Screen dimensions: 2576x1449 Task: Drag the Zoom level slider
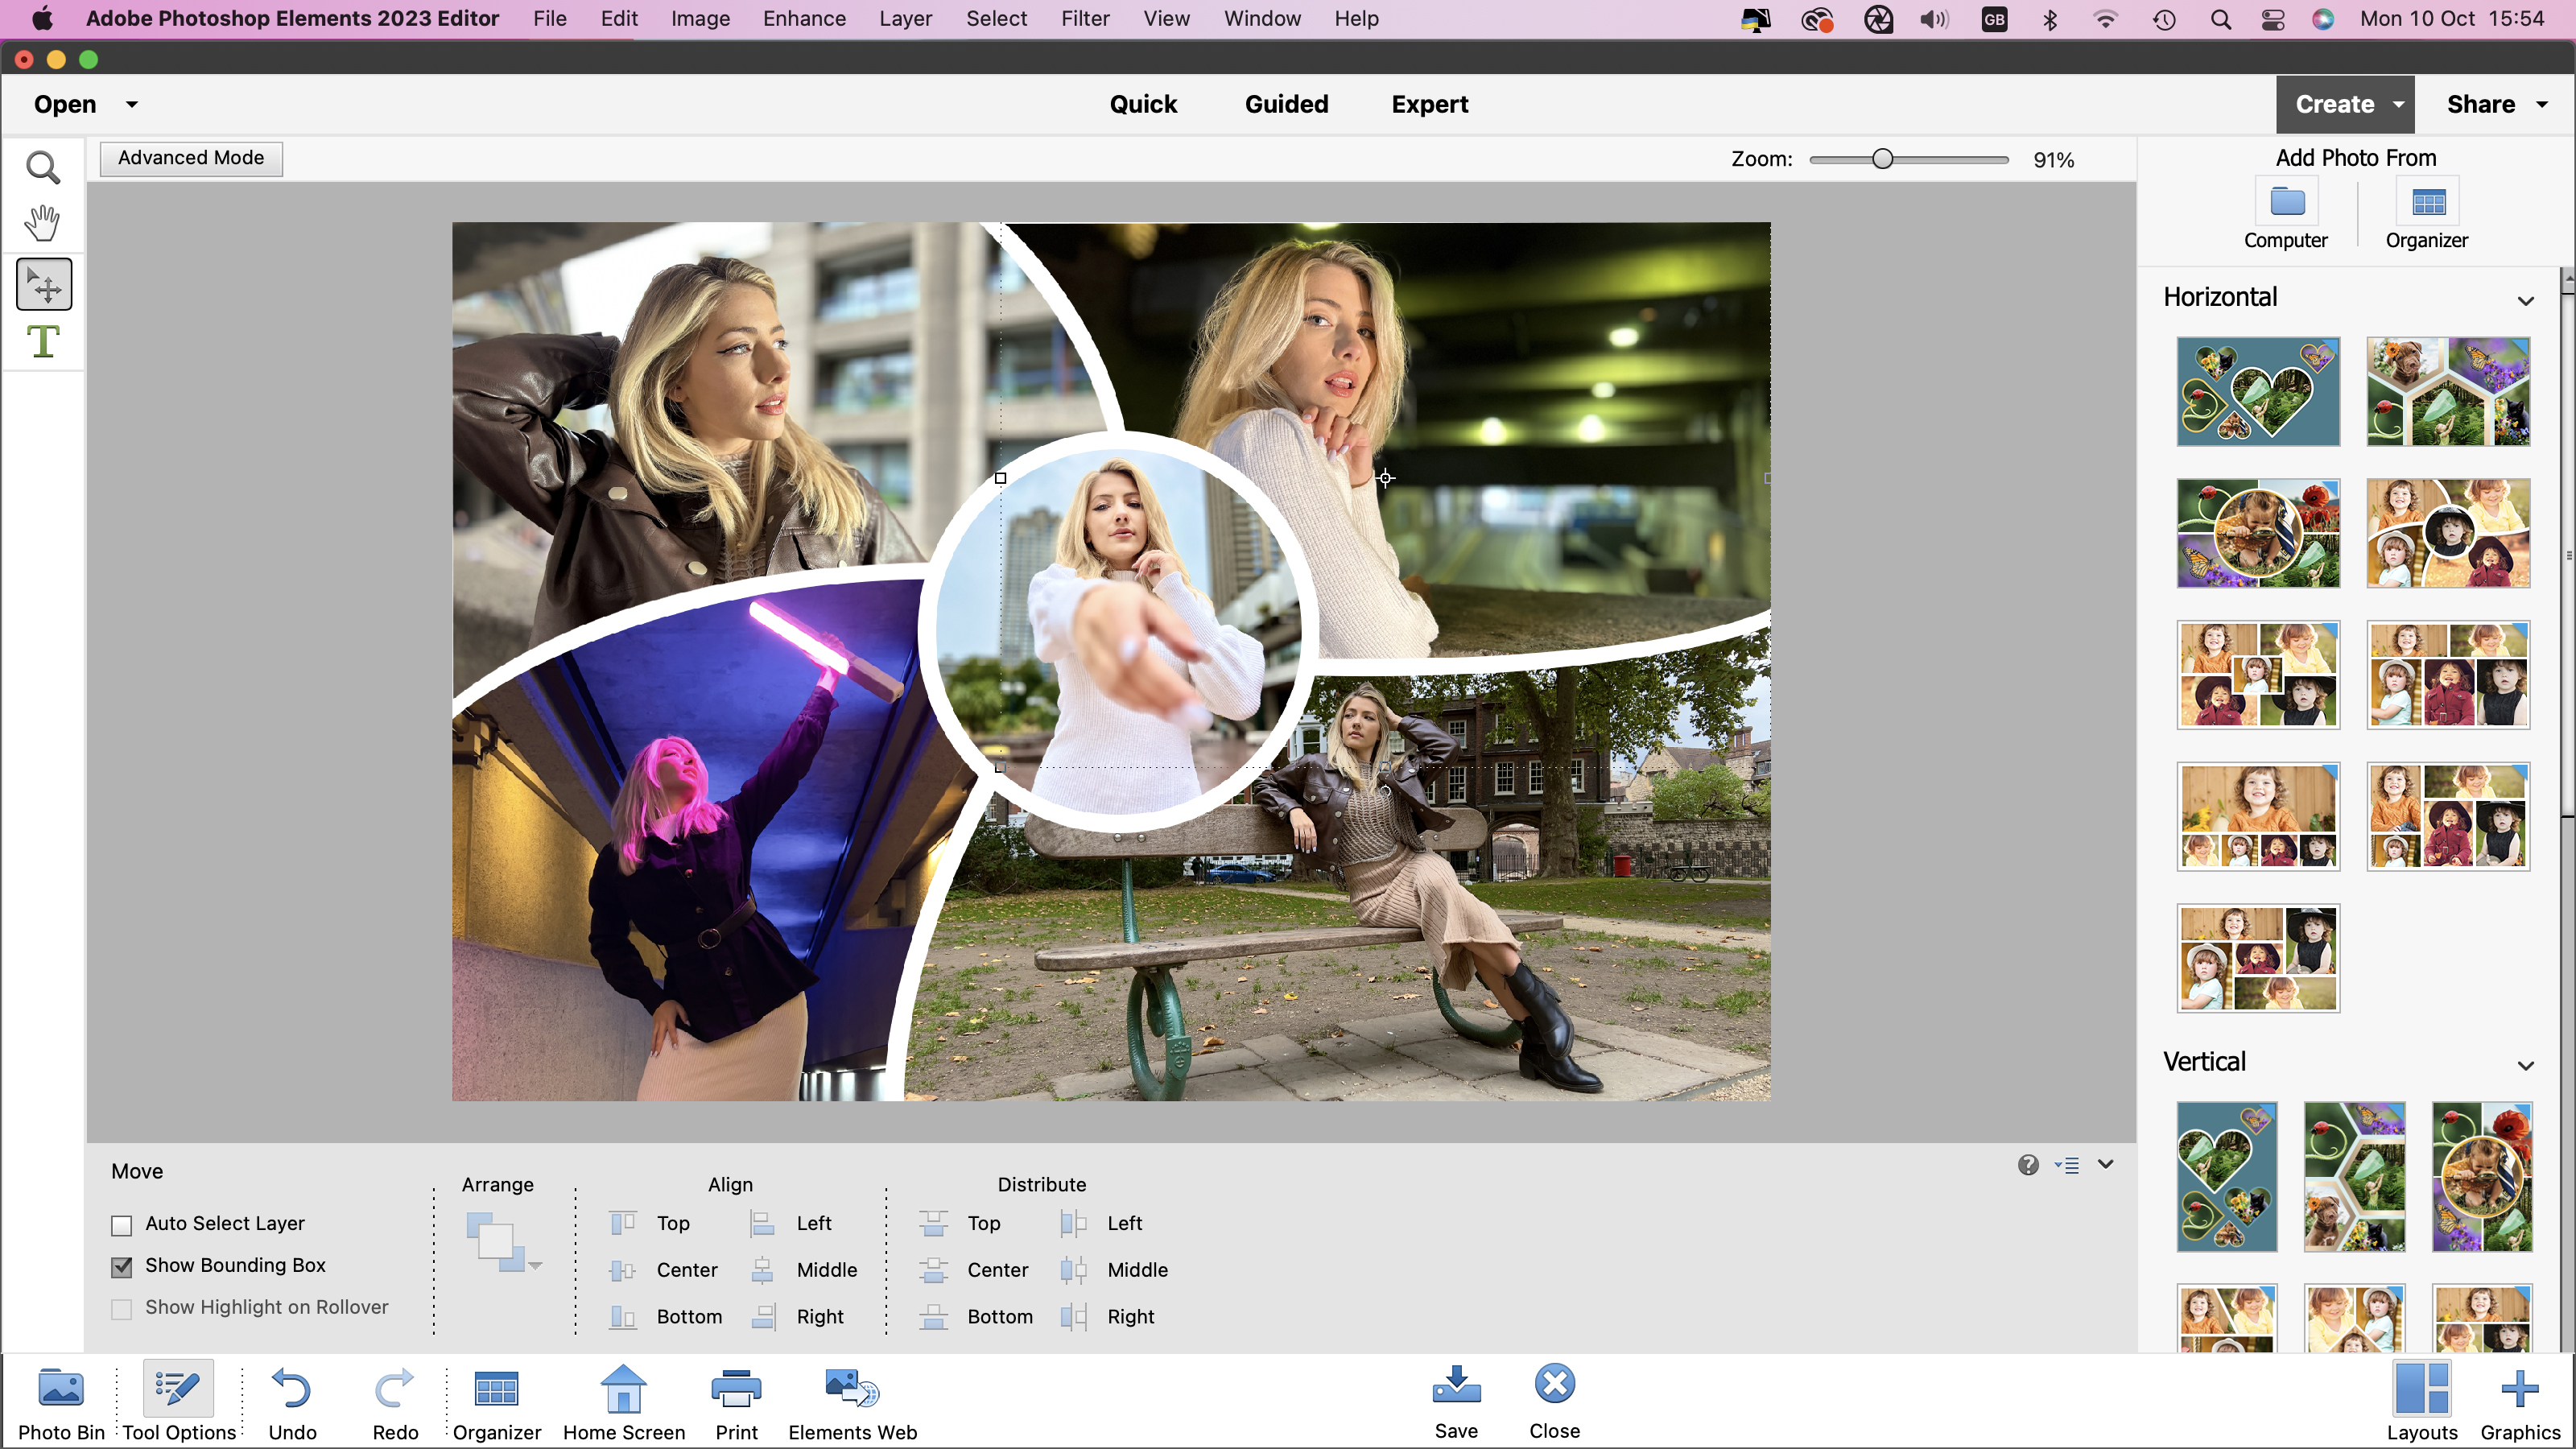coord(1880,158)
